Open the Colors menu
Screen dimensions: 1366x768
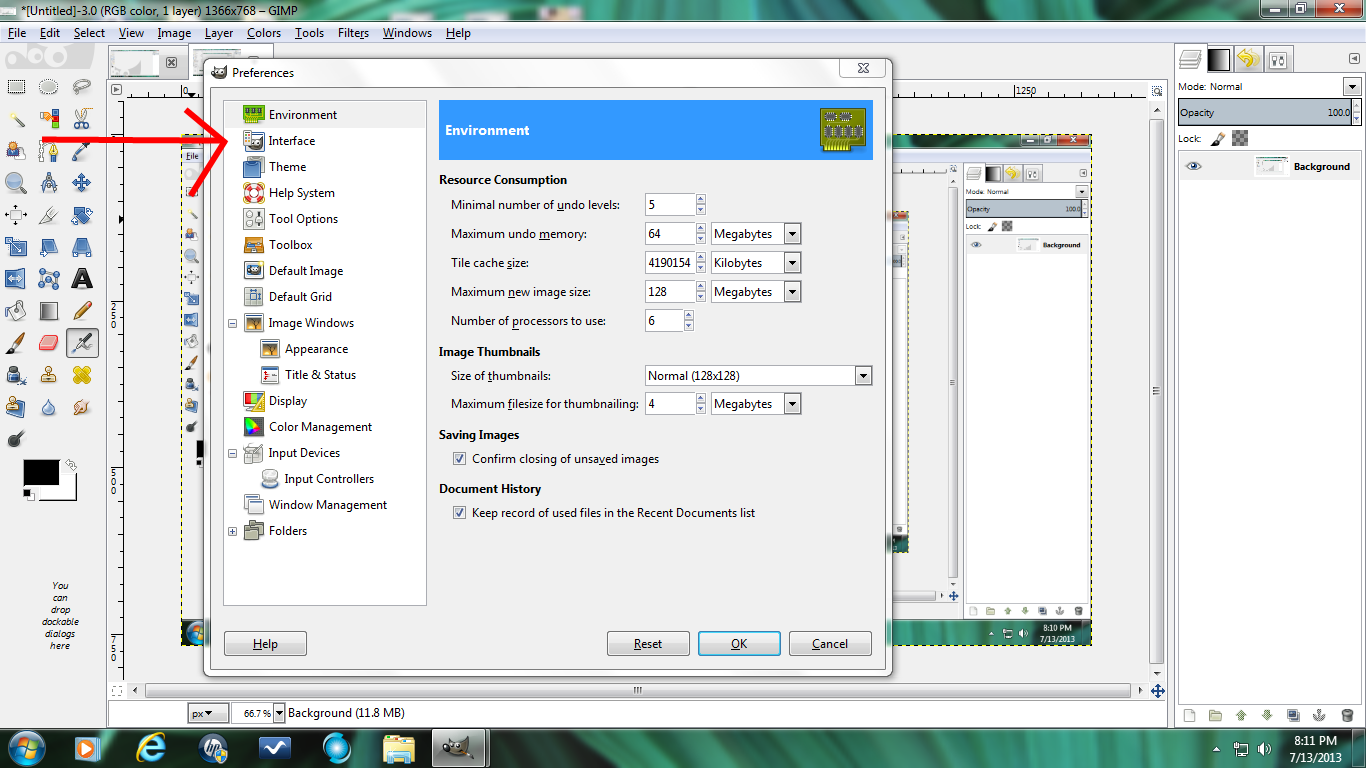pyautogui.click(x=263, y=33)
